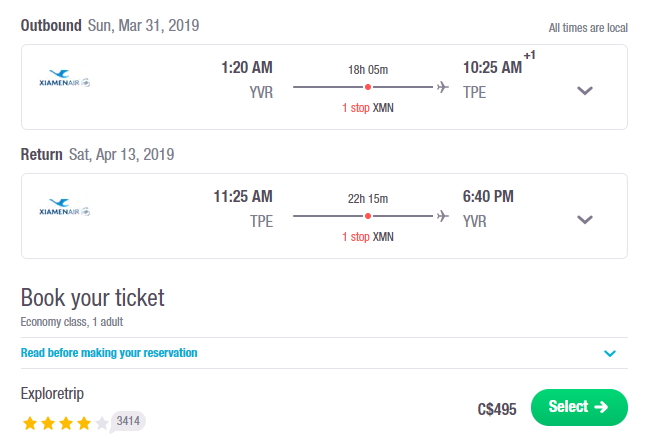Click the Xiamen Air logo on outbound flight
The width and height of the screenshot is (655, 444).
coord(64,79)
